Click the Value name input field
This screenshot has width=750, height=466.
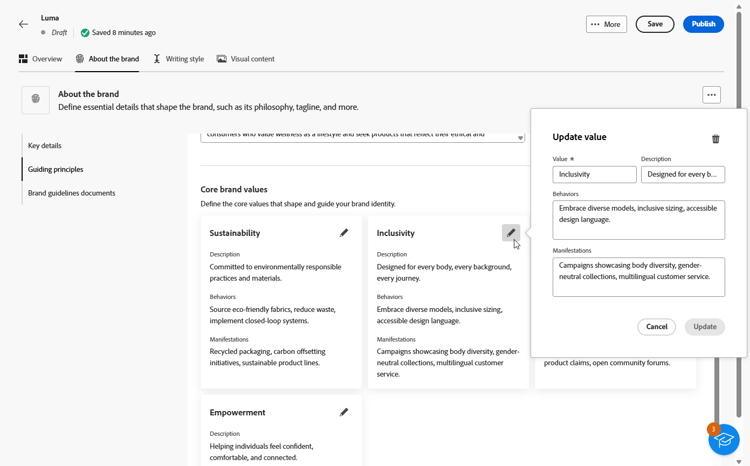(594, 174)
